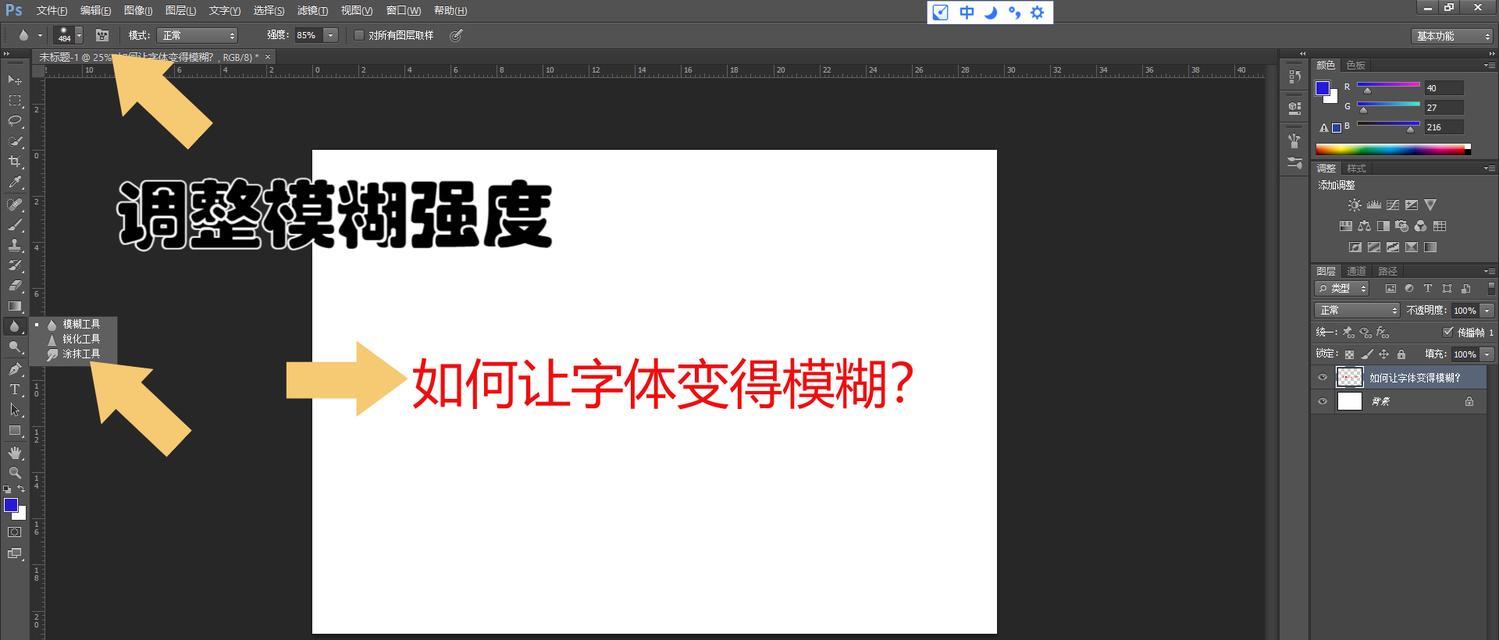
Task: Close the 未标题-1 document tab
Action: point(268,57)
